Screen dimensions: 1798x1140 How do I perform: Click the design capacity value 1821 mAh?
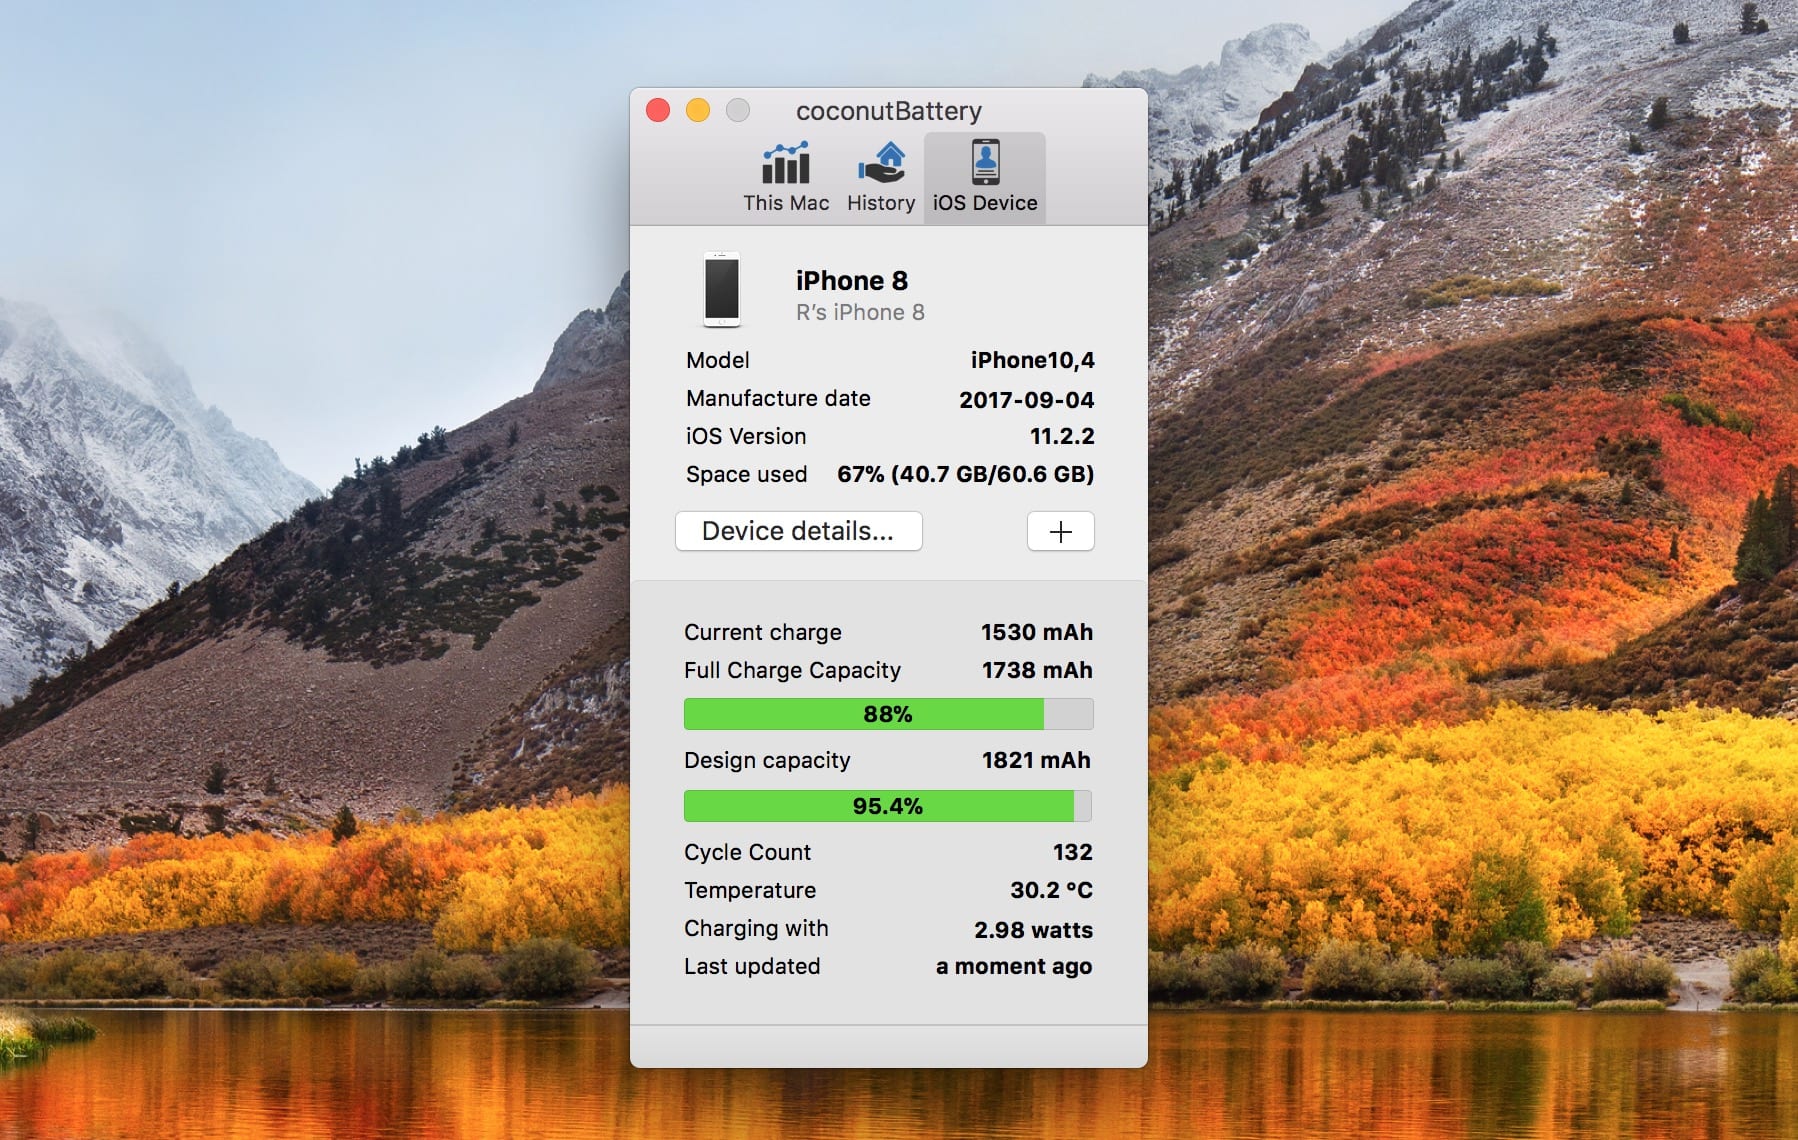pyautogui.click(x=1036, y=760)
